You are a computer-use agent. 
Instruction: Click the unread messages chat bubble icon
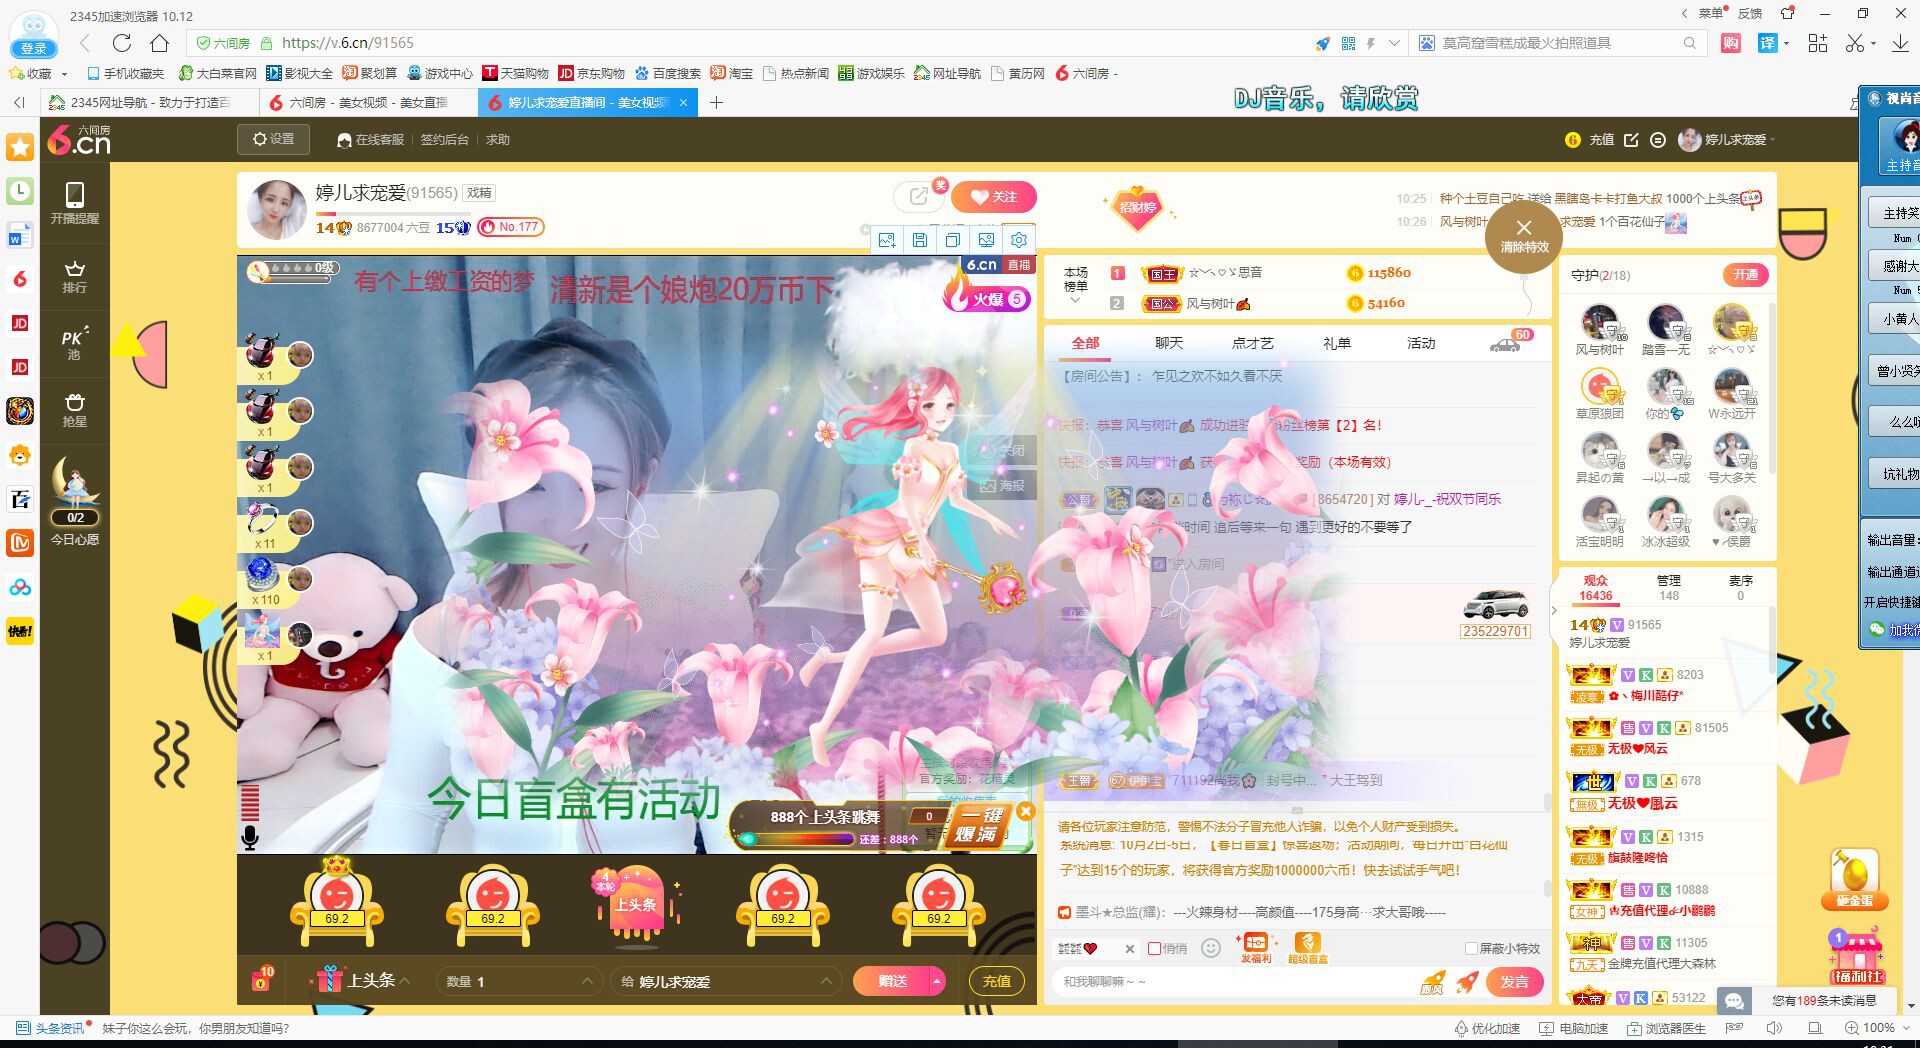coord(1735,1001)
